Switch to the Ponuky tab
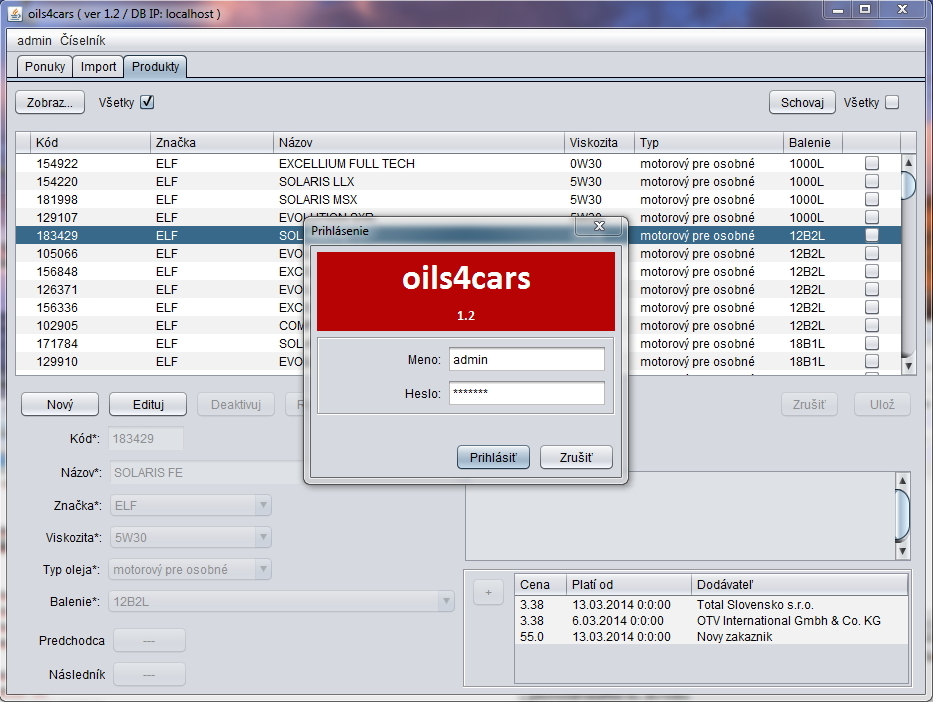The width and height of the screenshot is (933, 702). tap(45, 67)
